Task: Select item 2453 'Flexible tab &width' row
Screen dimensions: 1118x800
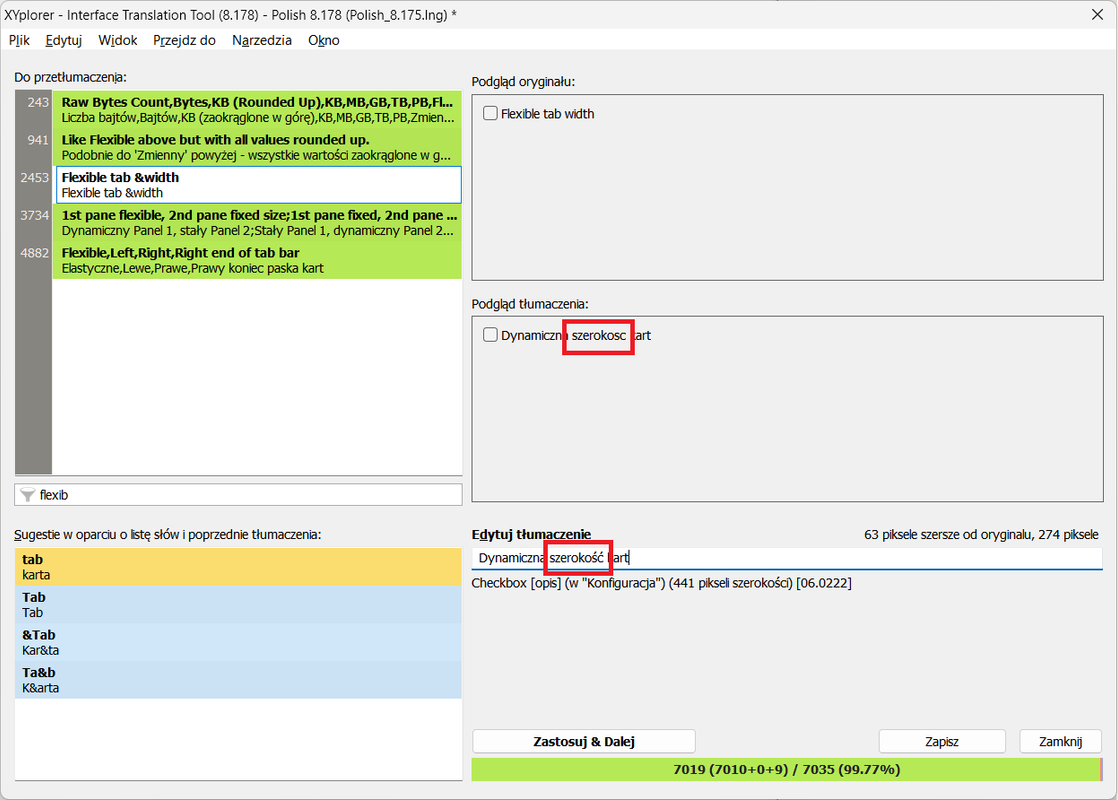Action: click(257, 185)
